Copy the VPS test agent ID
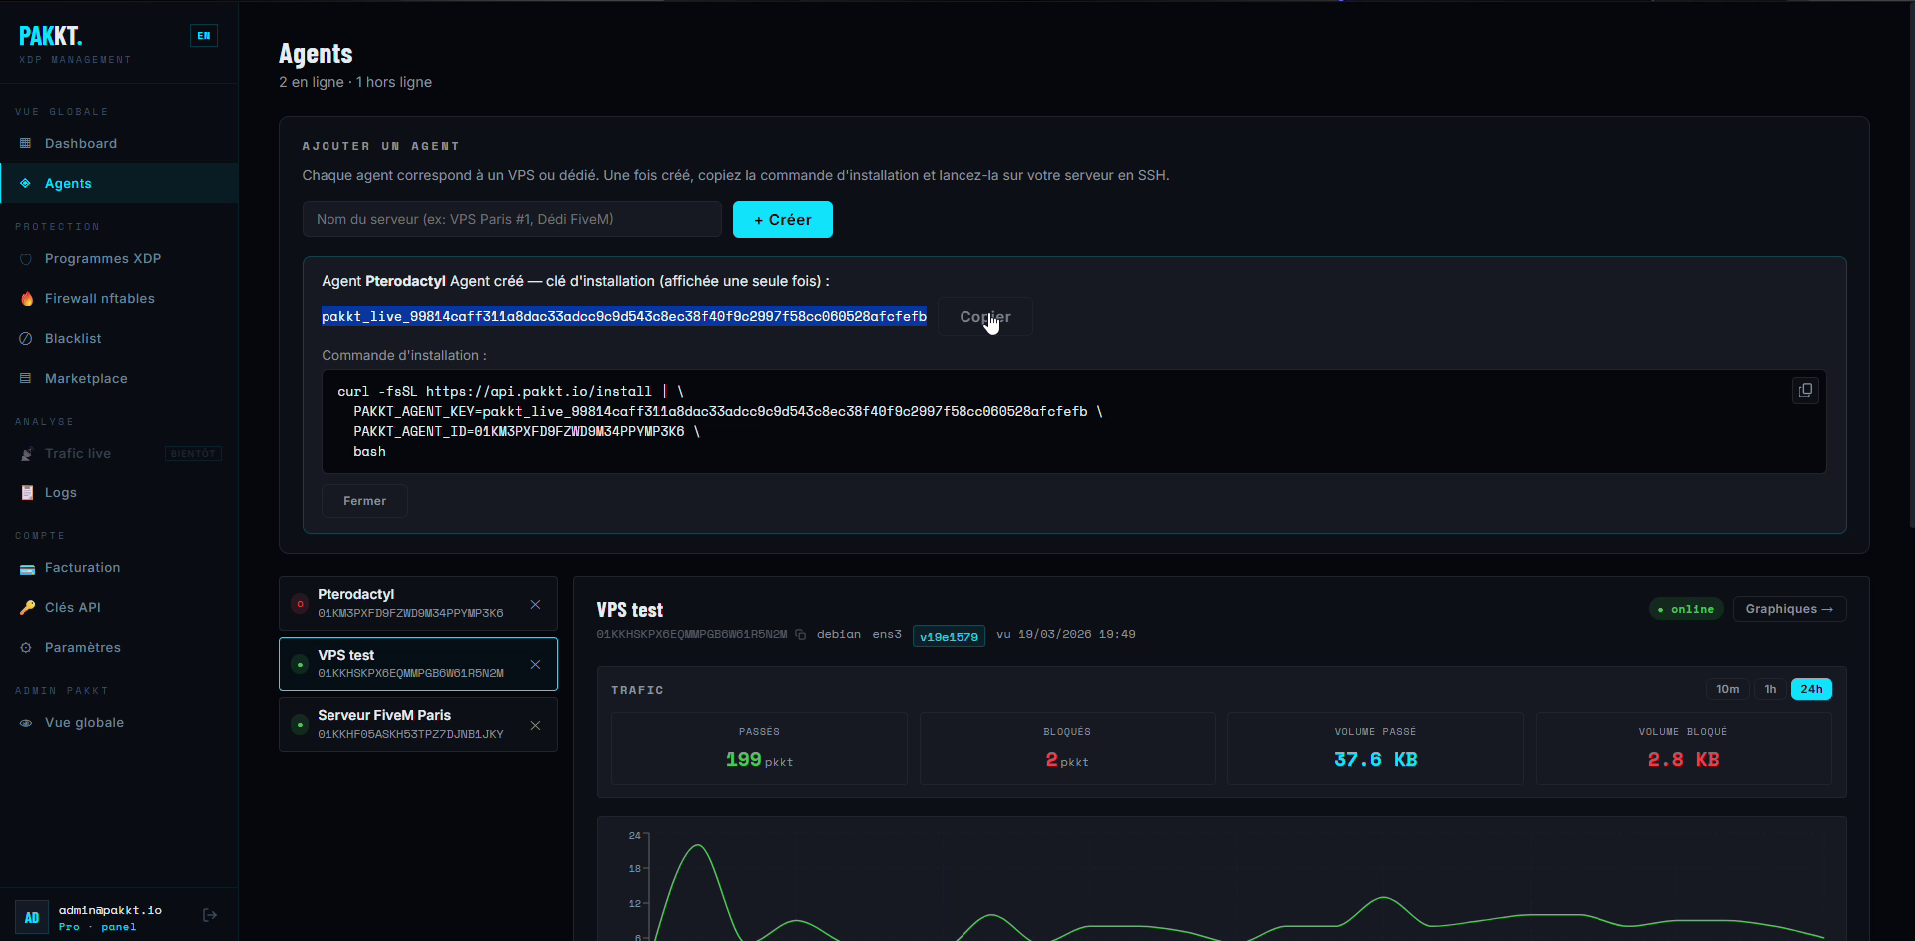1915x941 pixels. 800,635
